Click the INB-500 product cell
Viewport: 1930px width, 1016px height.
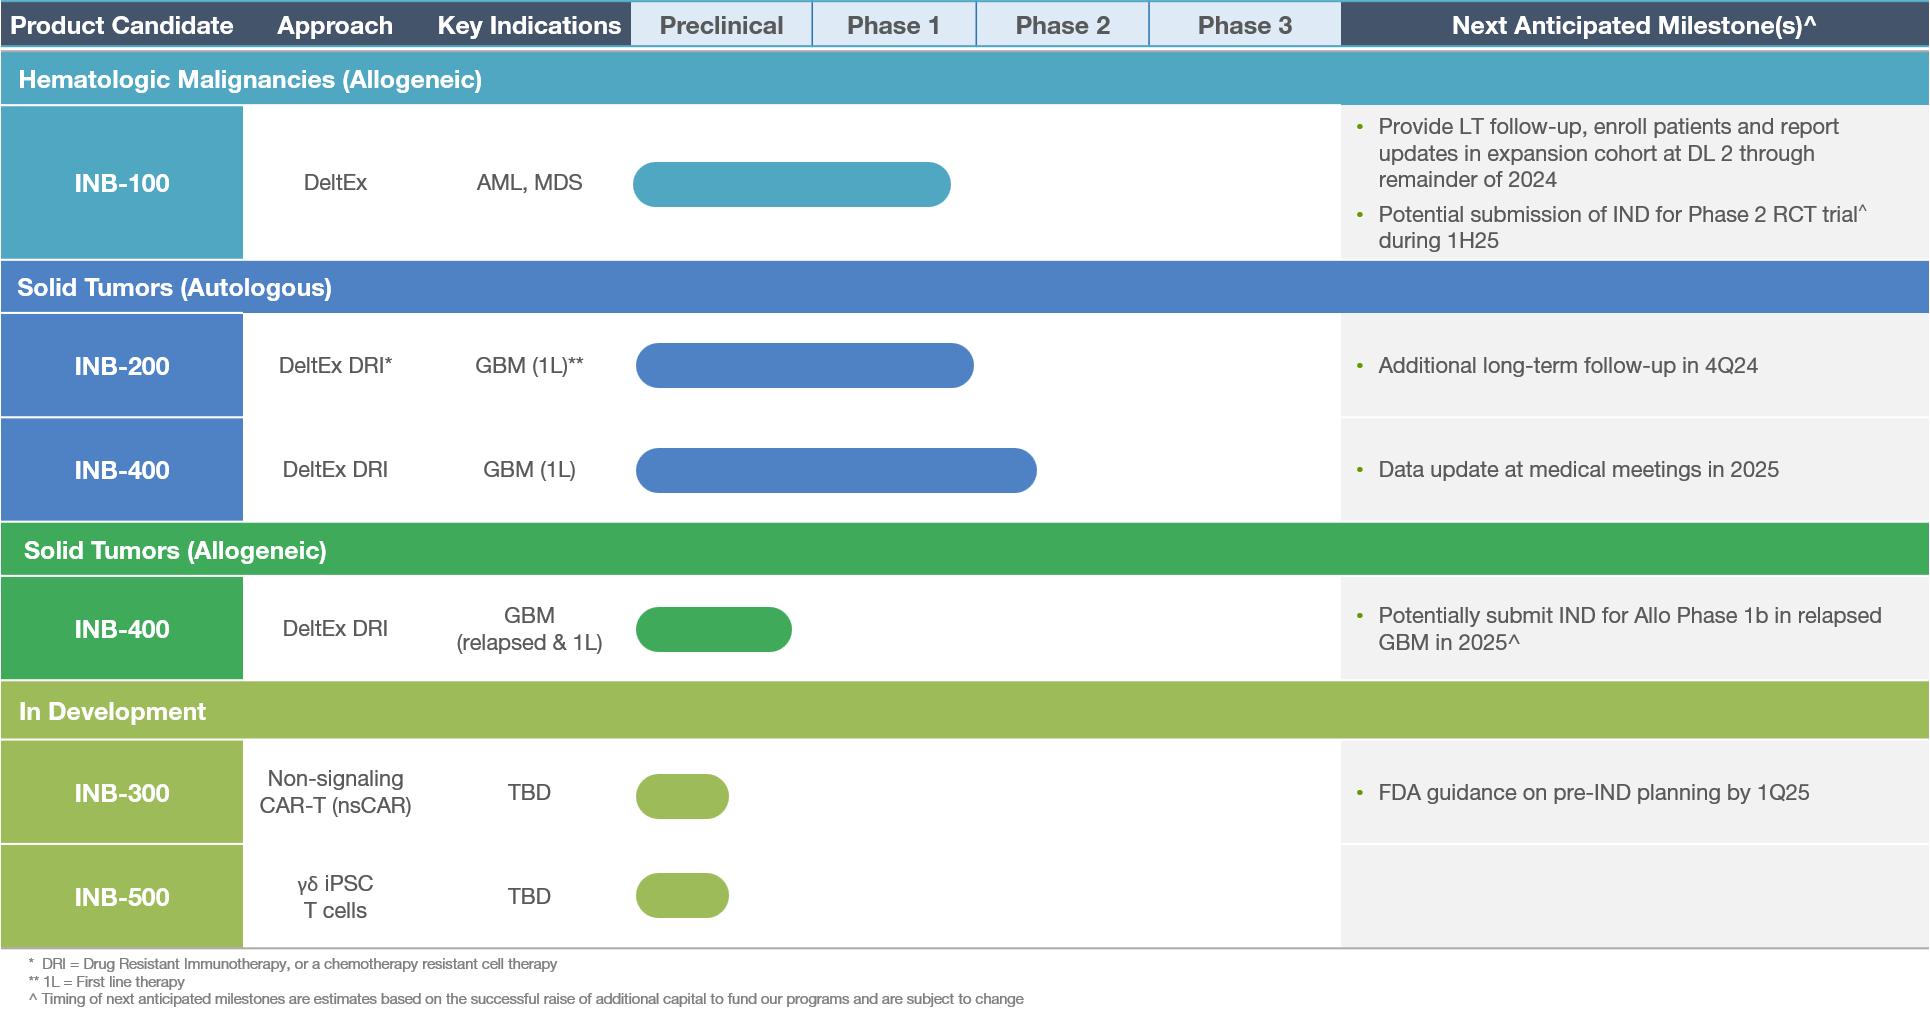(122, 897)
